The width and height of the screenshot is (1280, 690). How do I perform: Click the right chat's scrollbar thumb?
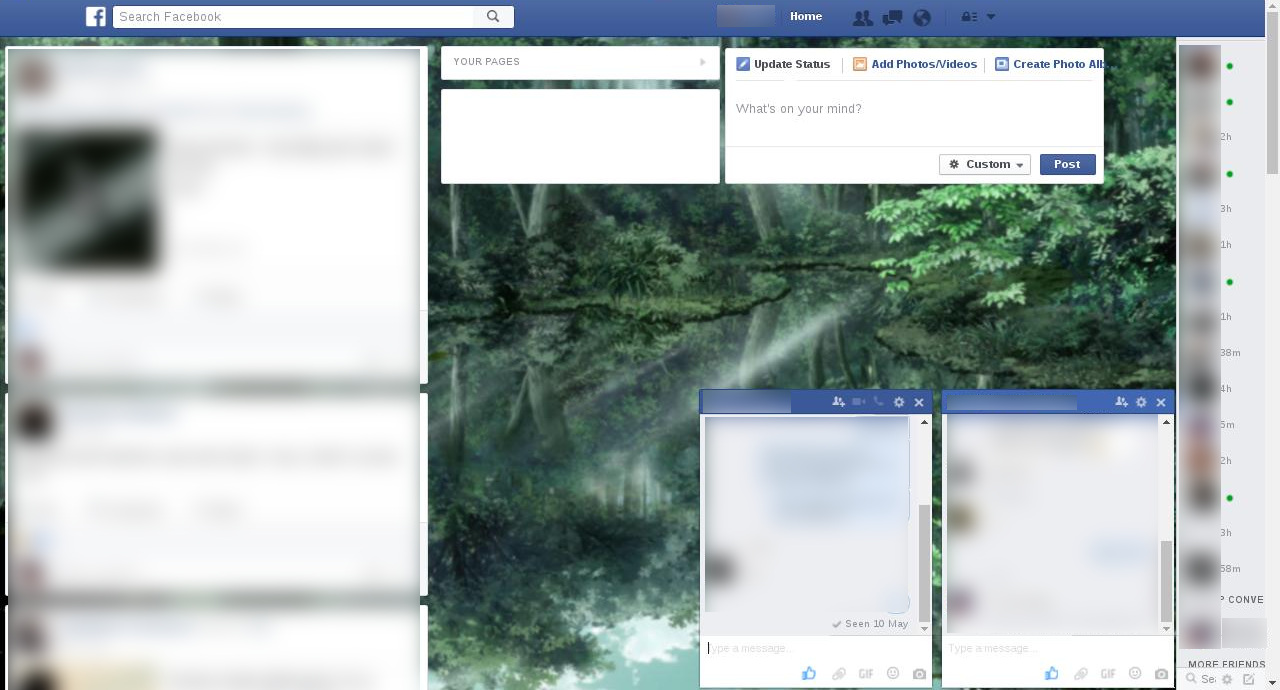click(1166, 581)
